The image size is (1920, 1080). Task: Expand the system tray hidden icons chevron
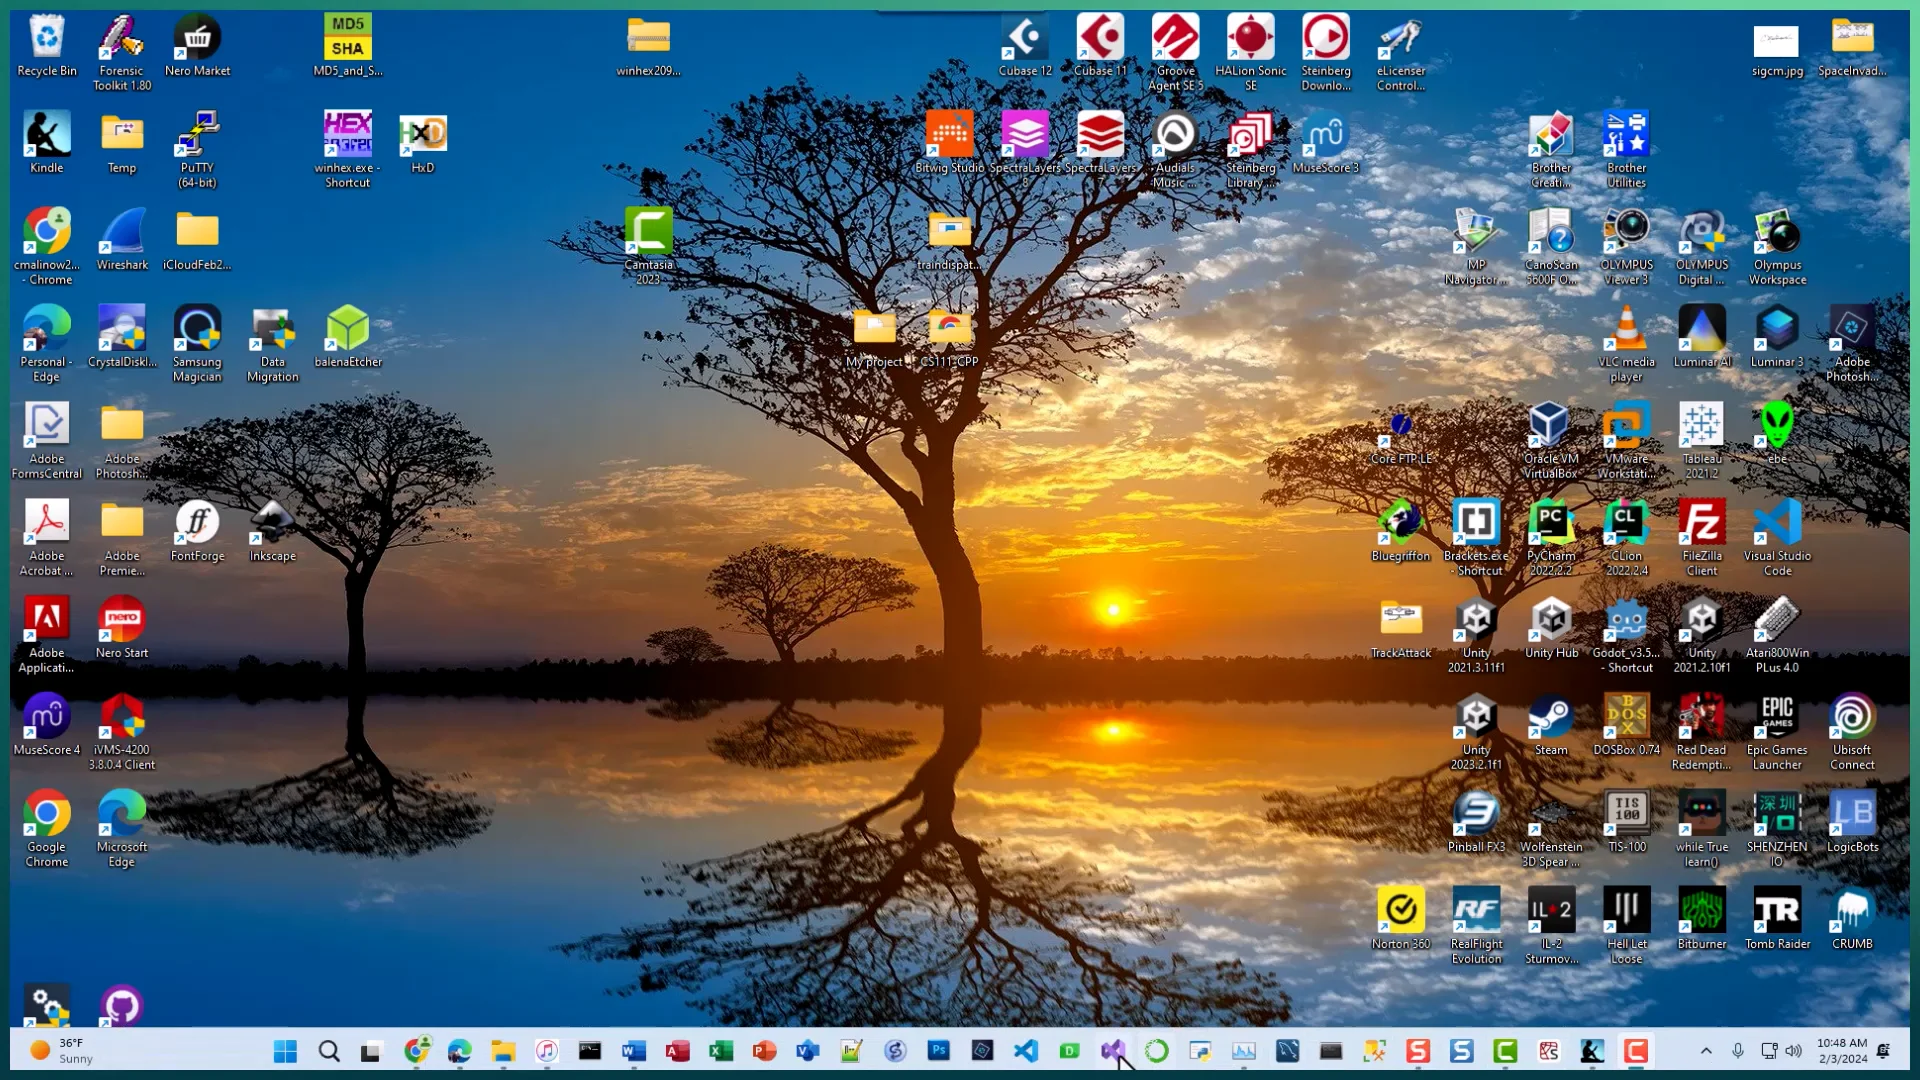[x=1706, y=1051]
